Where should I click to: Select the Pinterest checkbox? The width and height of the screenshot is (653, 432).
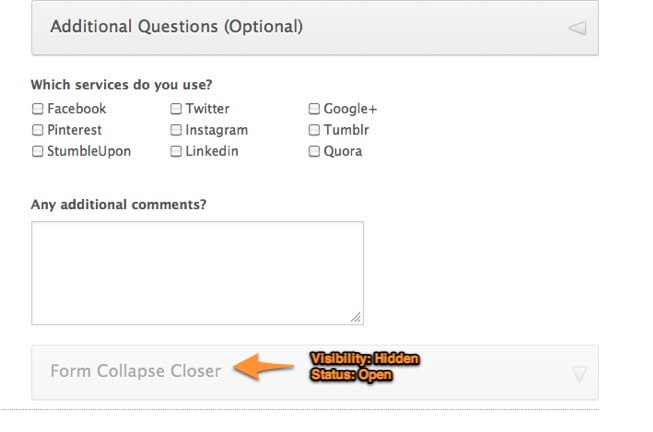tap(38, 130)
